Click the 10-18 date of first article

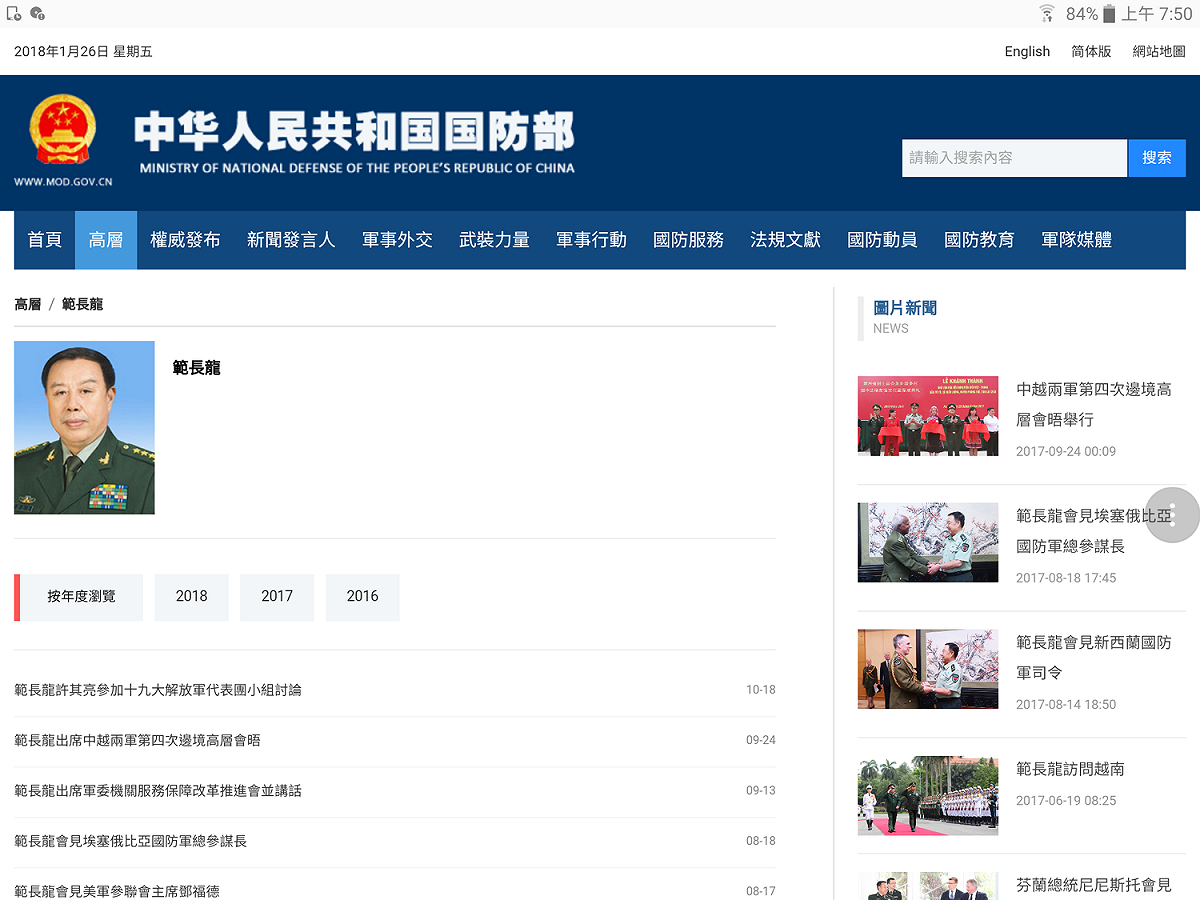[760, 690]
